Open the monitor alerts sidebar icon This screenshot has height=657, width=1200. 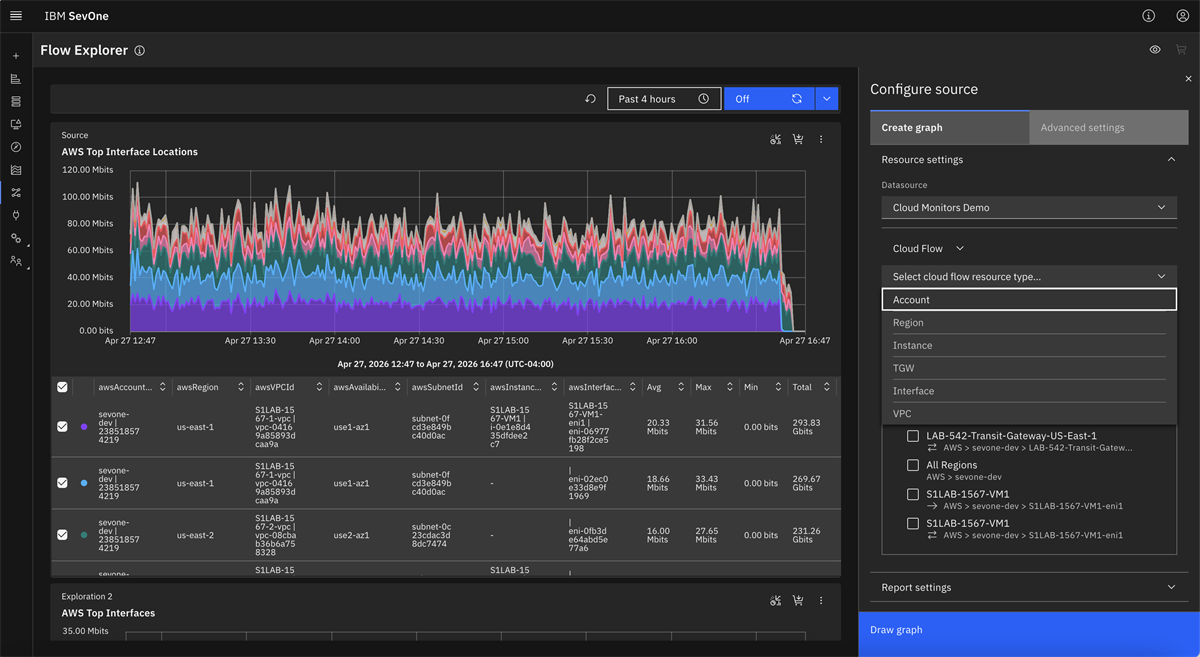(16, 125)
